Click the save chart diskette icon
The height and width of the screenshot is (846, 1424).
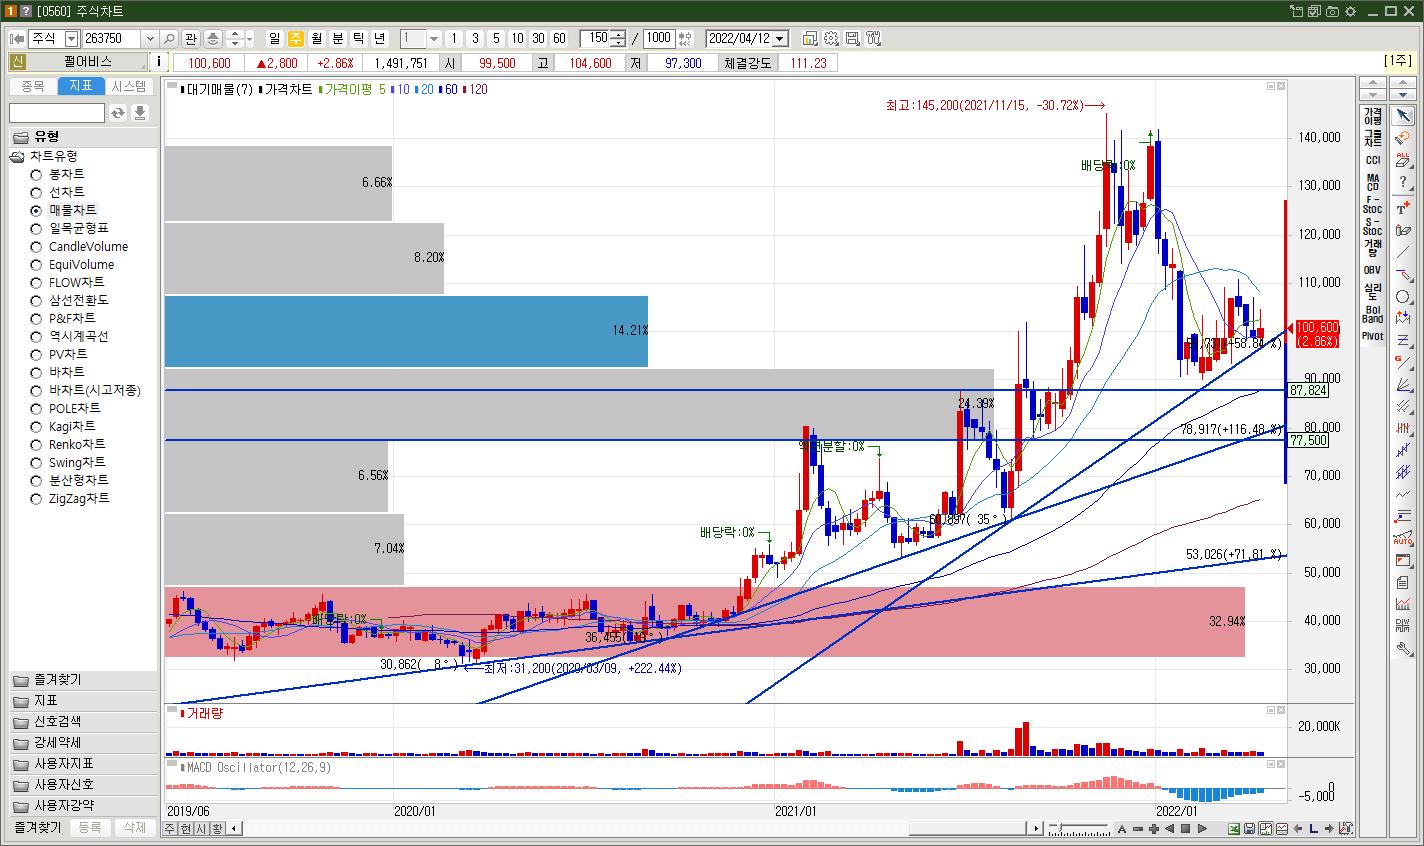click(x=852, y=38)
